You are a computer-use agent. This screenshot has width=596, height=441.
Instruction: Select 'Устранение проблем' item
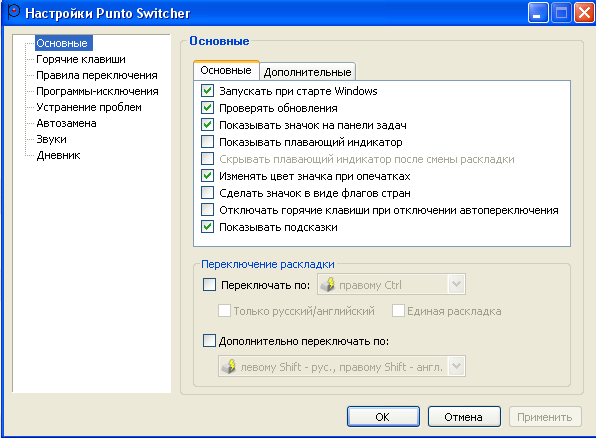(89, 107)
